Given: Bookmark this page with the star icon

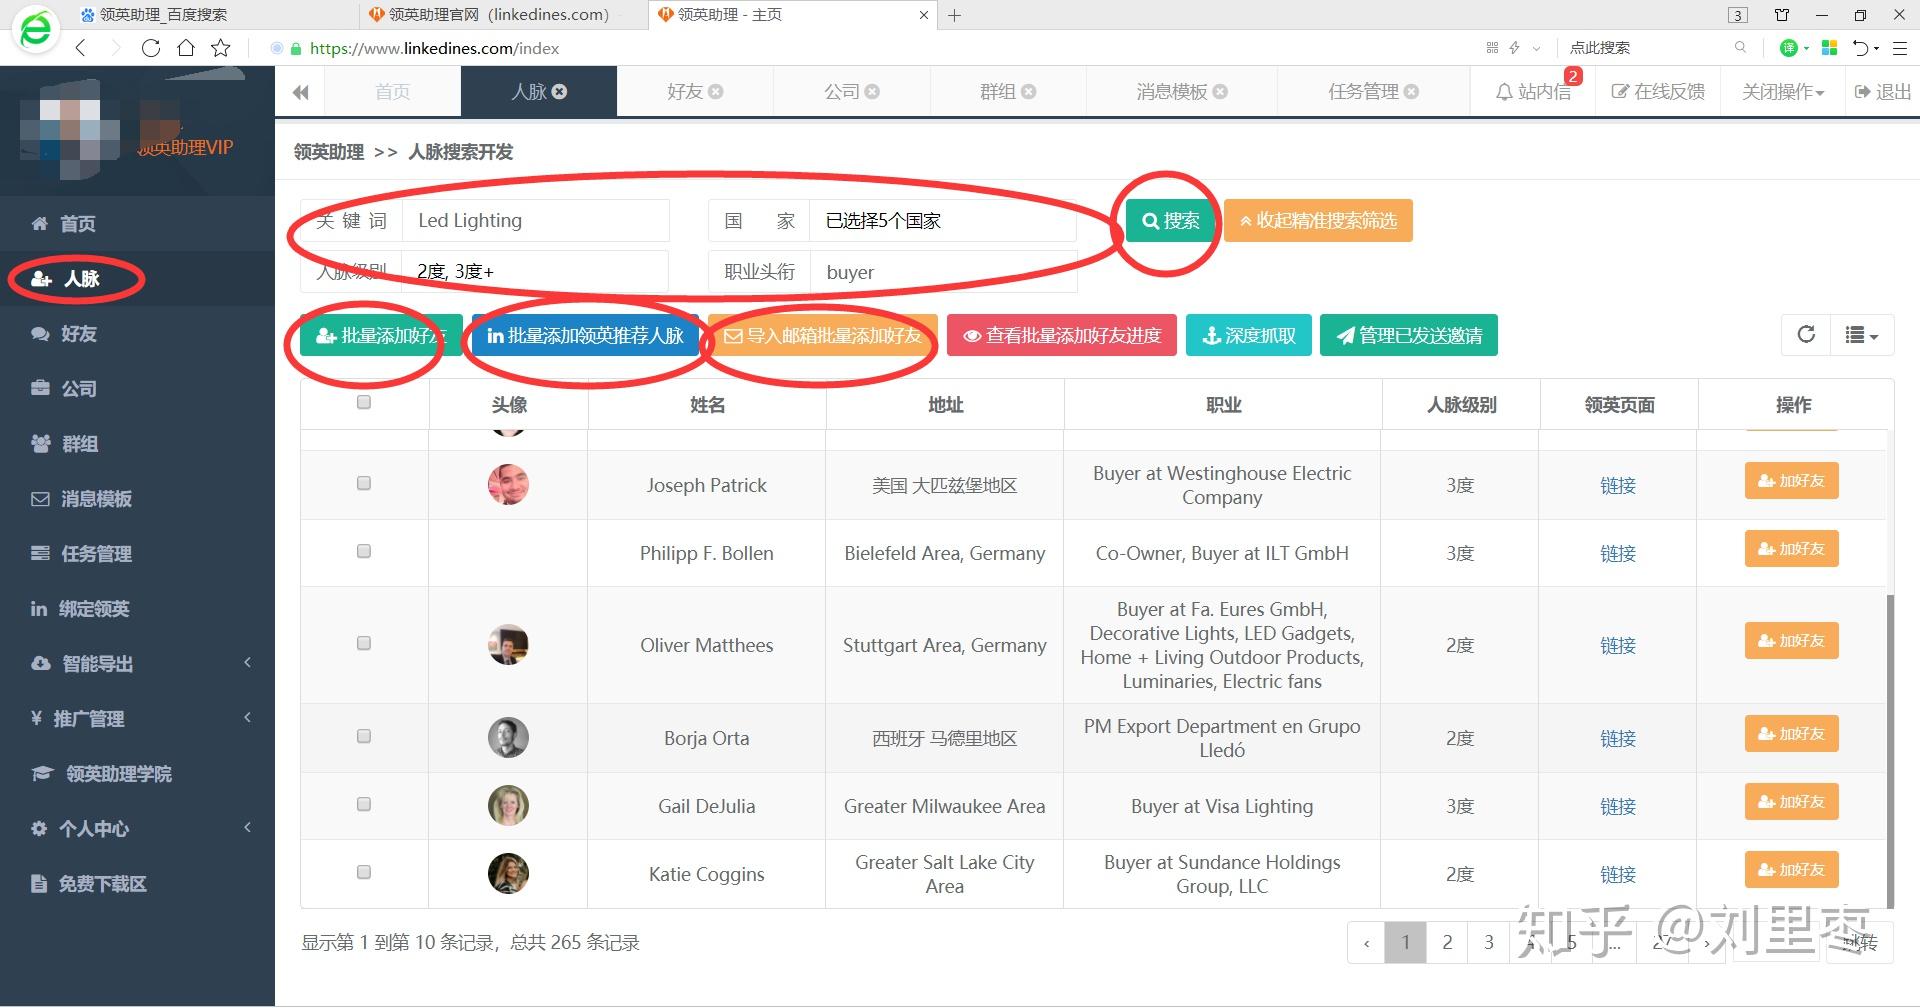Looking at the screenshot, I should 221,48.
